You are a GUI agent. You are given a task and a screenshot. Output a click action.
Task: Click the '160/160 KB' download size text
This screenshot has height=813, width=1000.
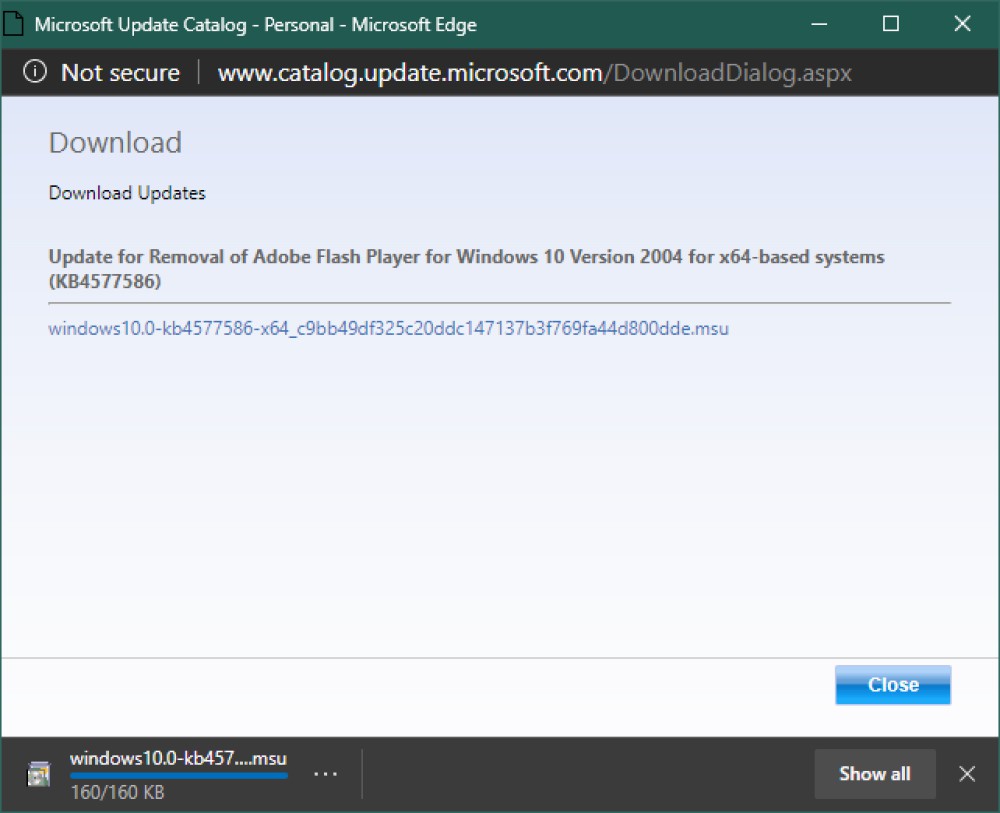coord(117,793)
